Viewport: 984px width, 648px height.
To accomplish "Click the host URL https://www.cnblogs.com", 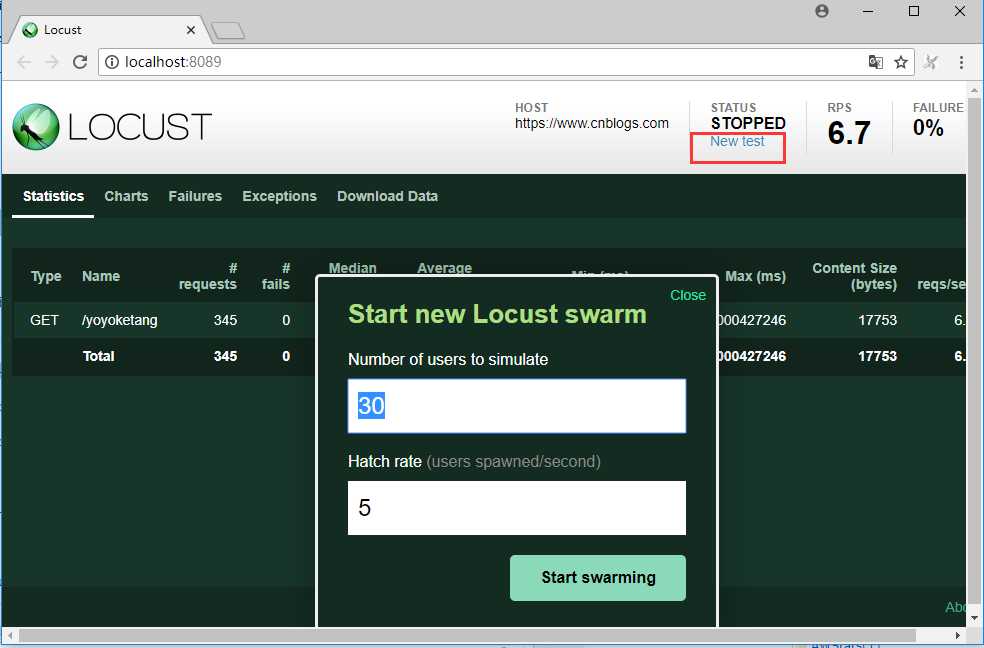I will (592, 124).
